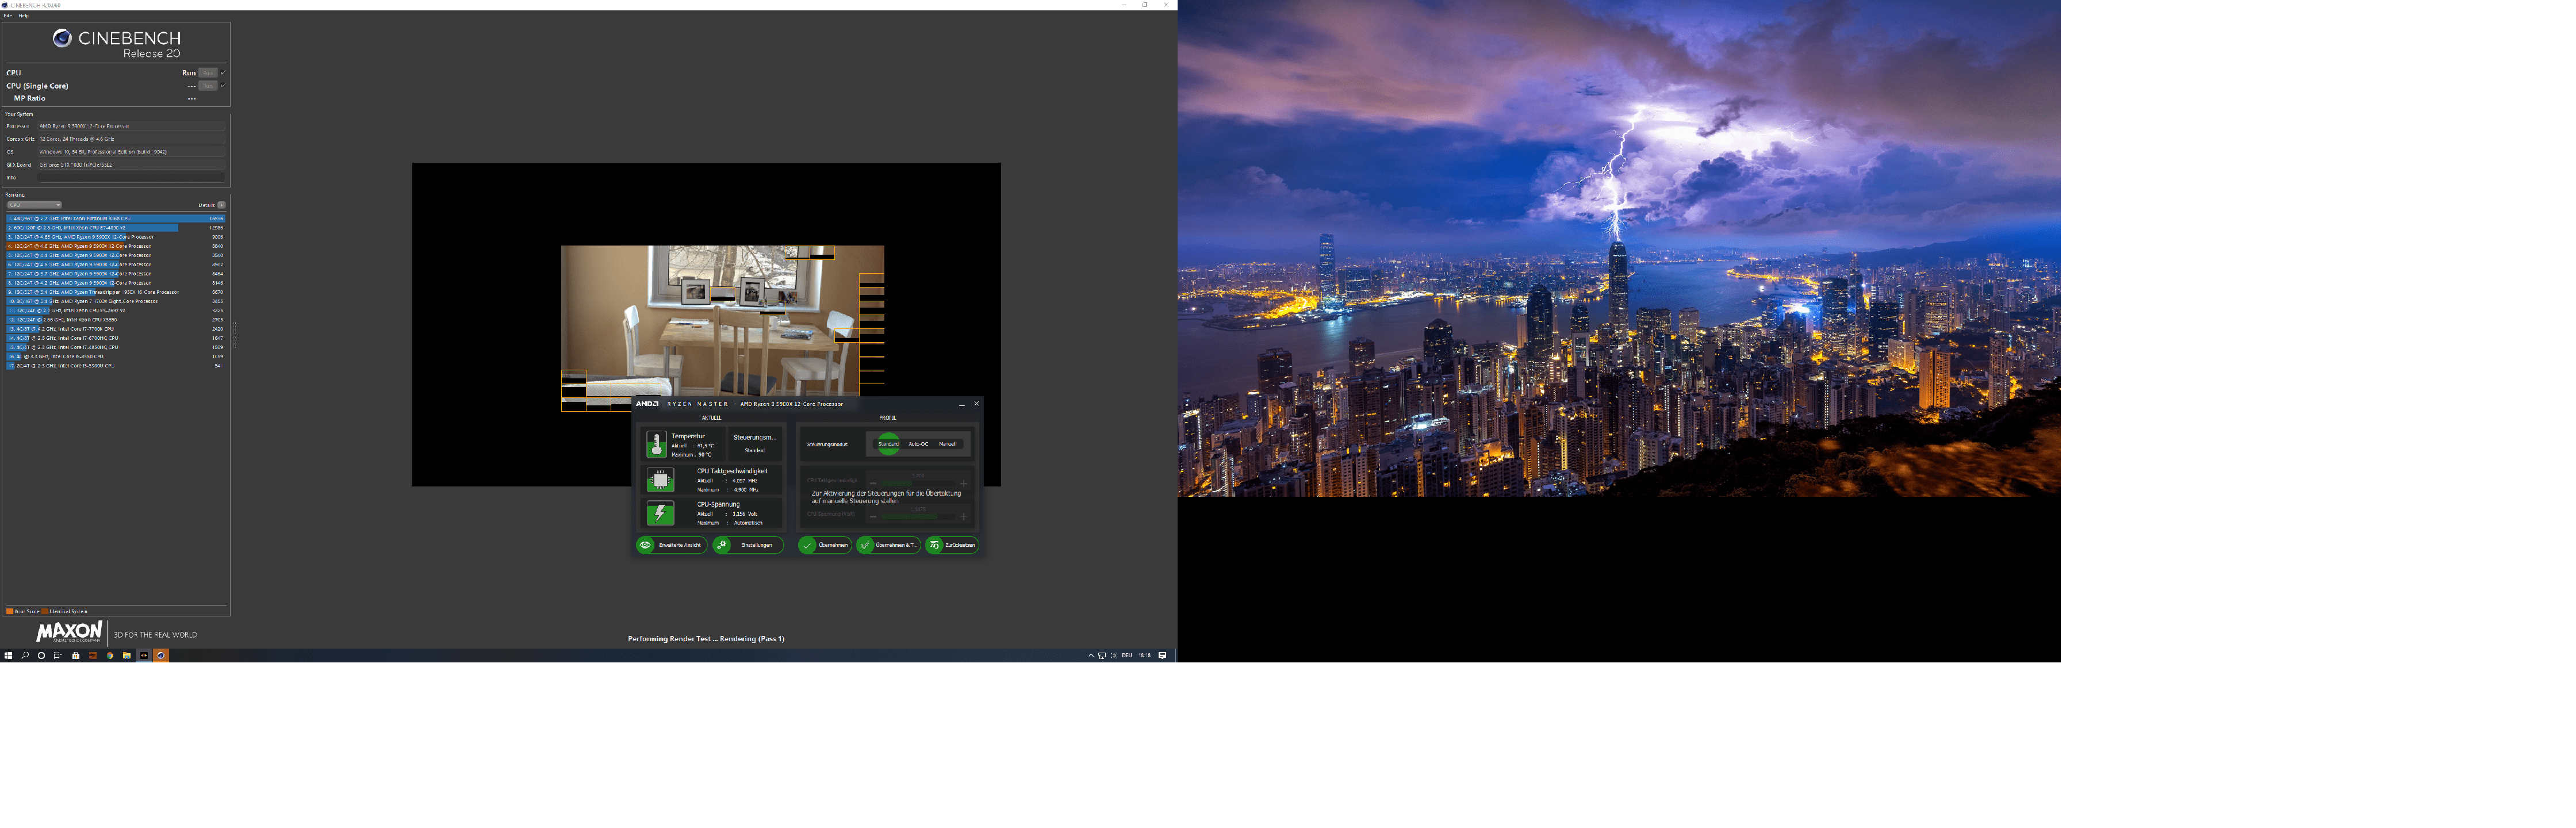Viewport: 2576px width, 828px height.
Task: Select ranking row Intel Core i5-3550 CPU
Action: coord(115,357)
